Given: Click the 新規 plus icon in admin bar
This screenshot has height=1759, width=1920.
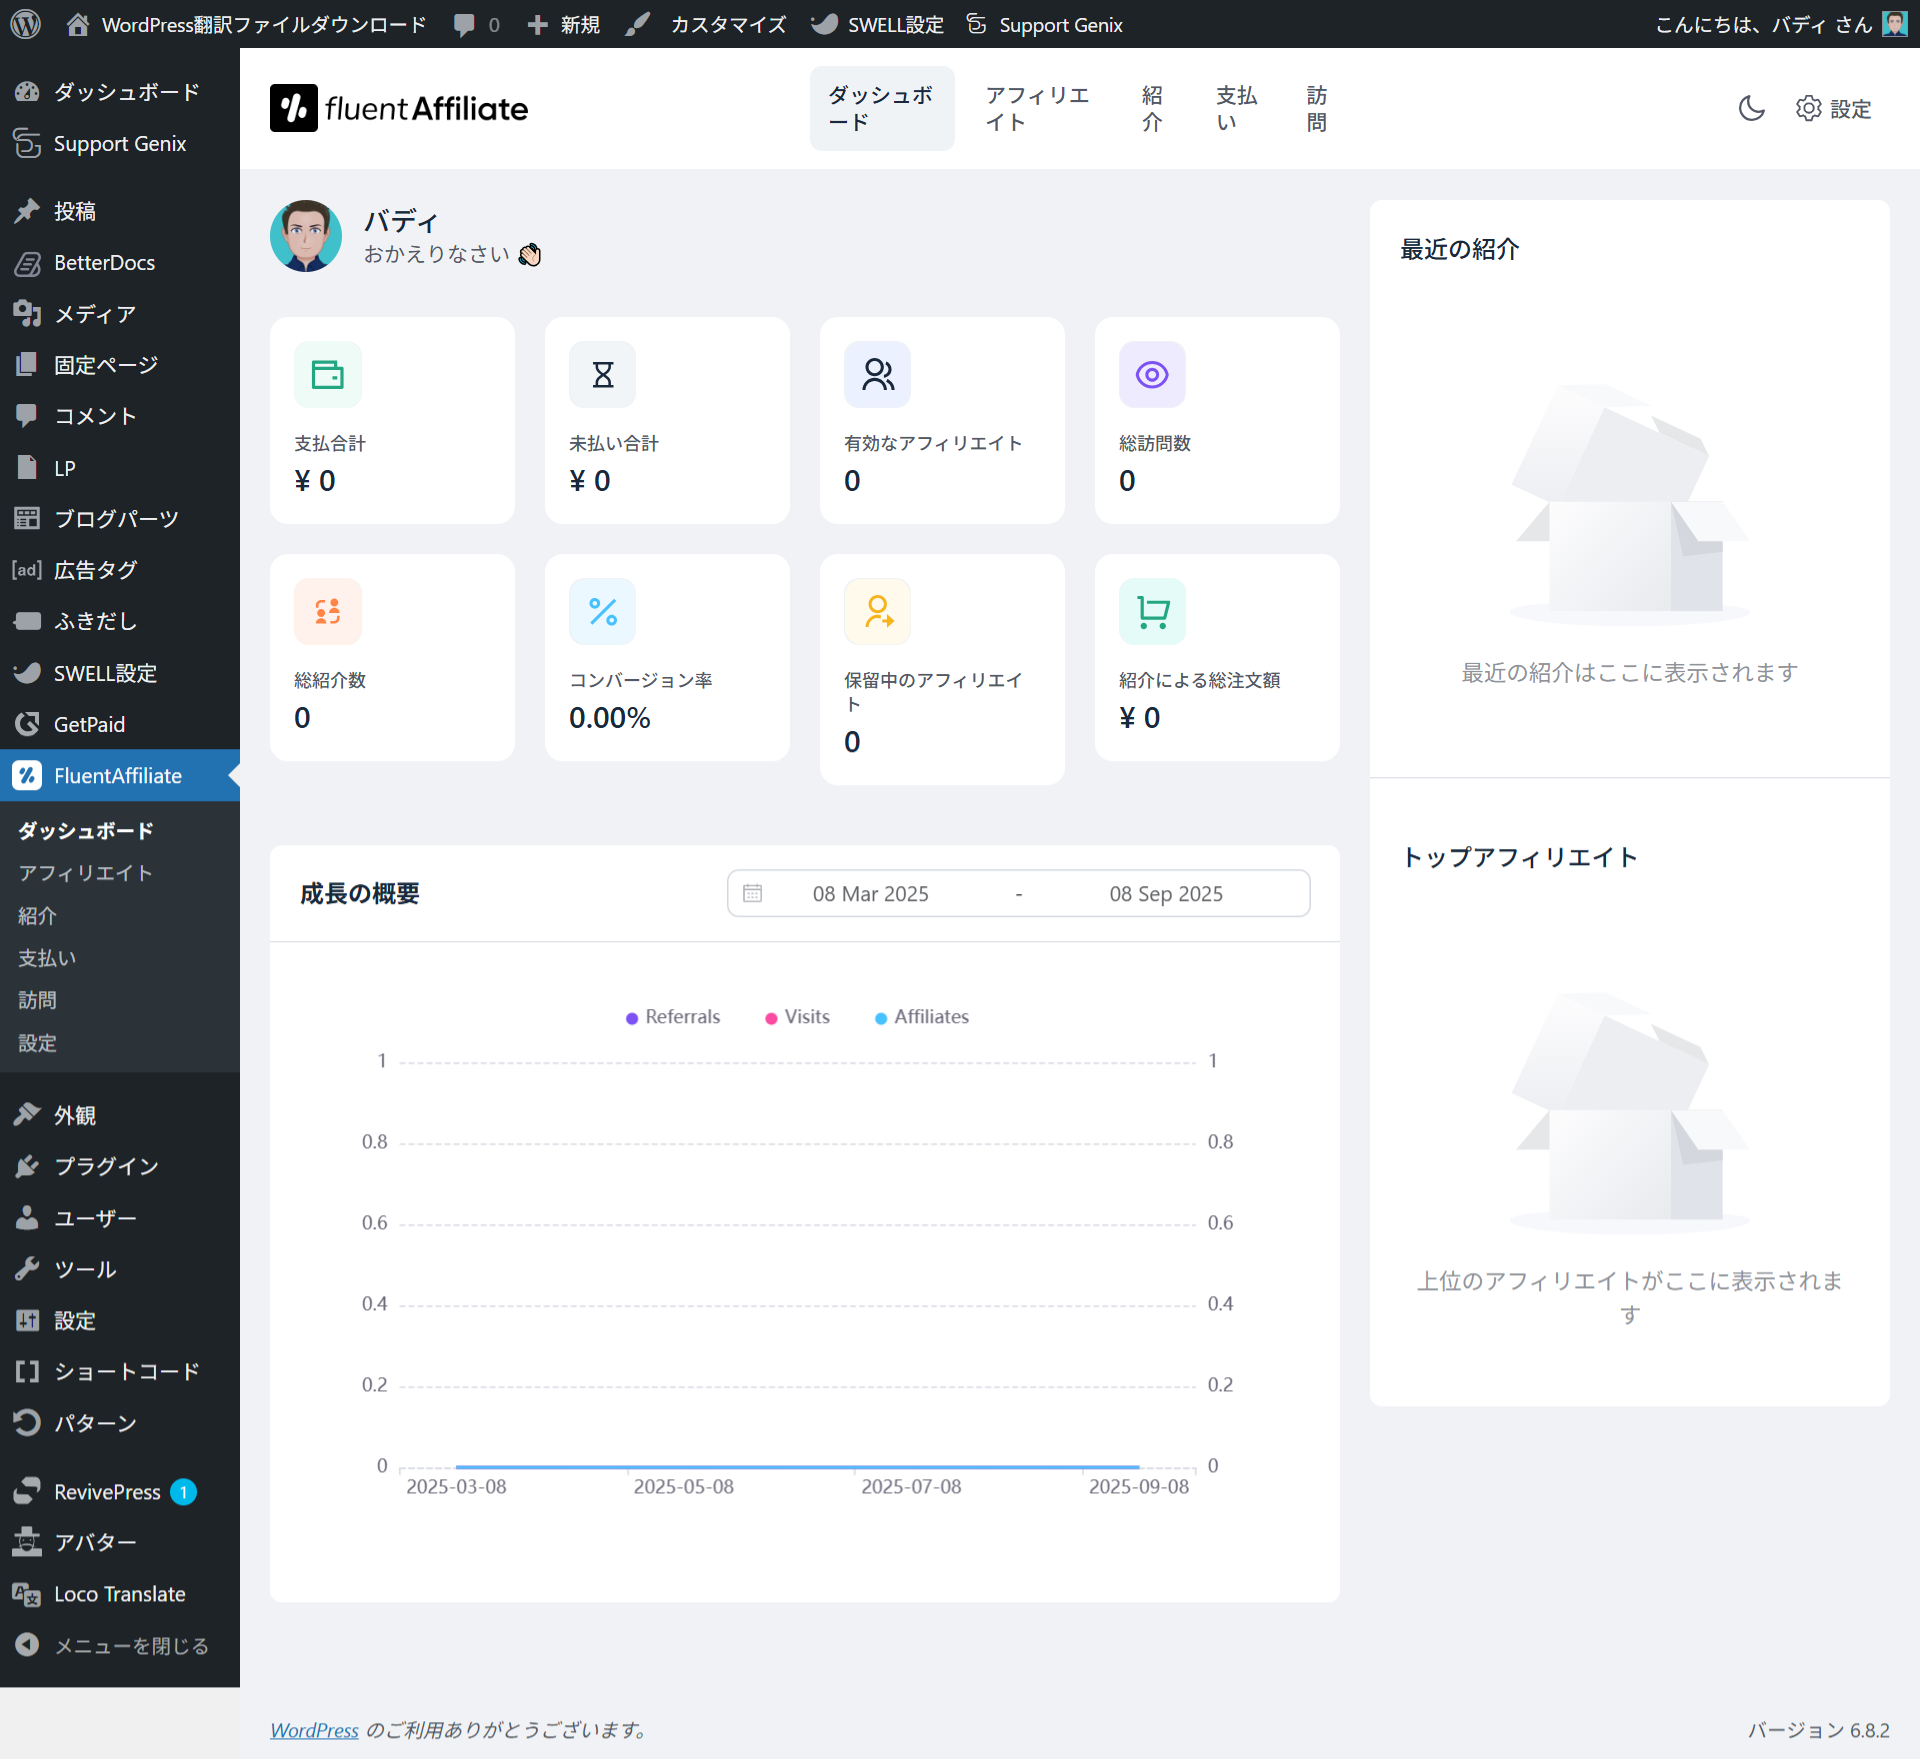Looking at the screenshot, I should click(538, 24).
